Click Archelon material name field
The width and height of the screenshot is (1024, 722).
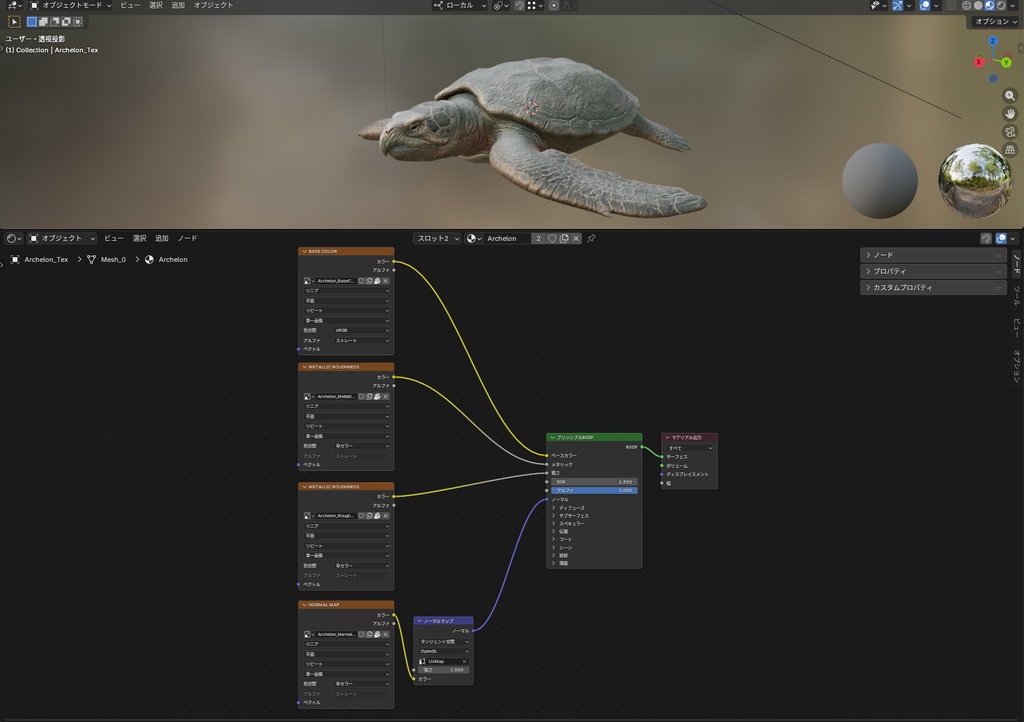point(507,238)
